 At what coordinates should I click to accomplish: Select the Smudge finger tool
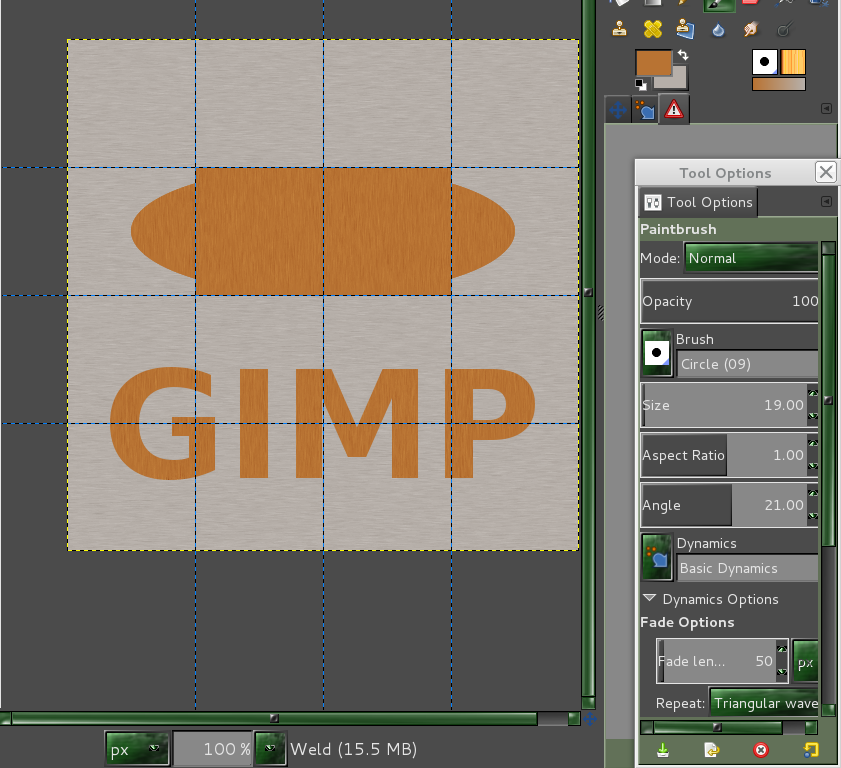[x=751, y=28]
